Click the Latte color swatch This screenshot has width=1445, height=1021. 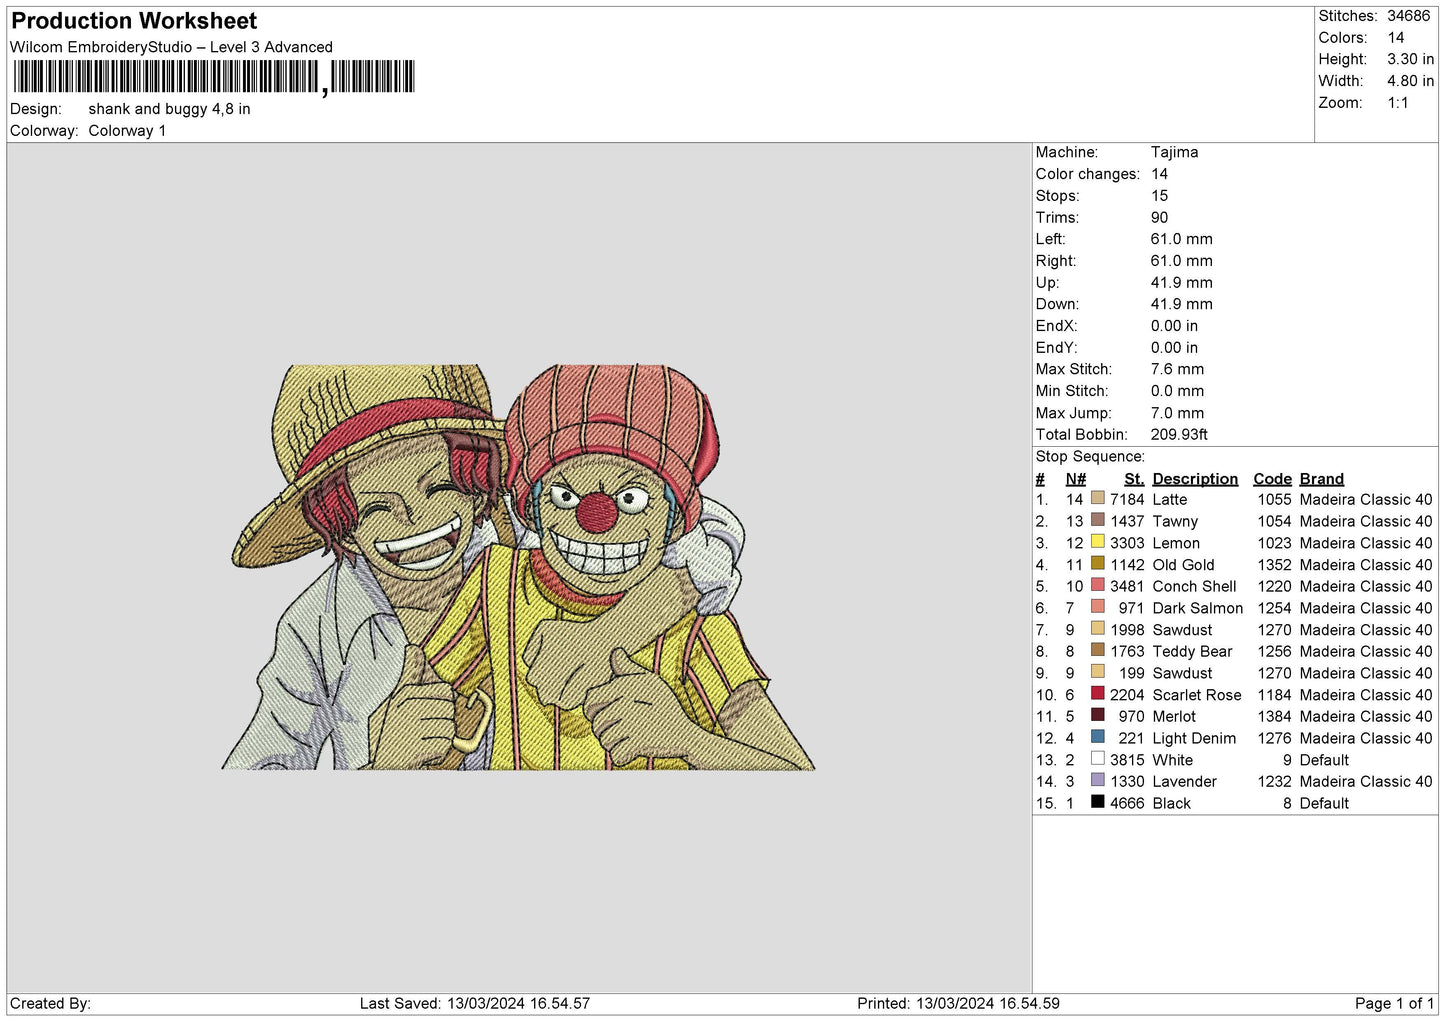1098,498
